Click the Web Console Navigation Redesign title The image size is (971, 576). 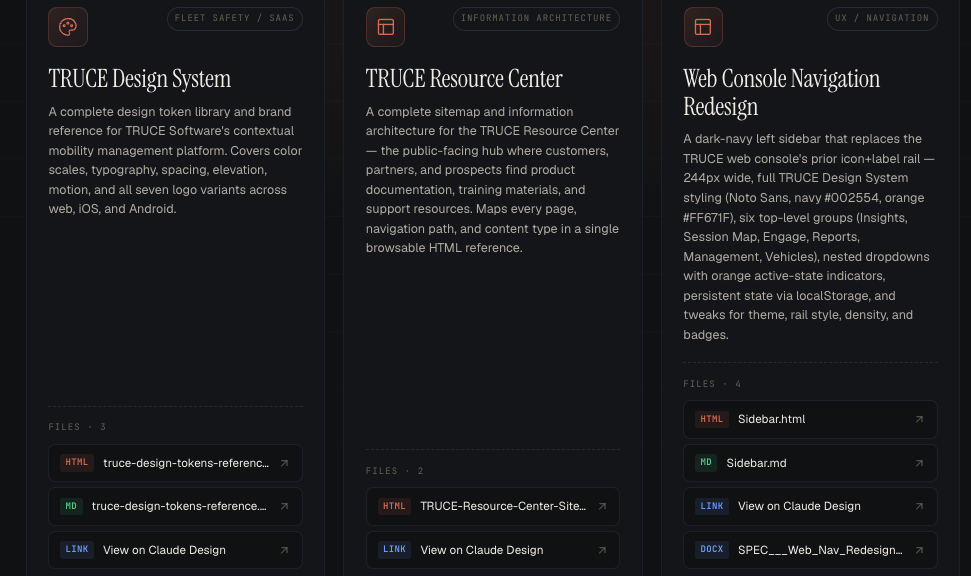tap(782, 93)
